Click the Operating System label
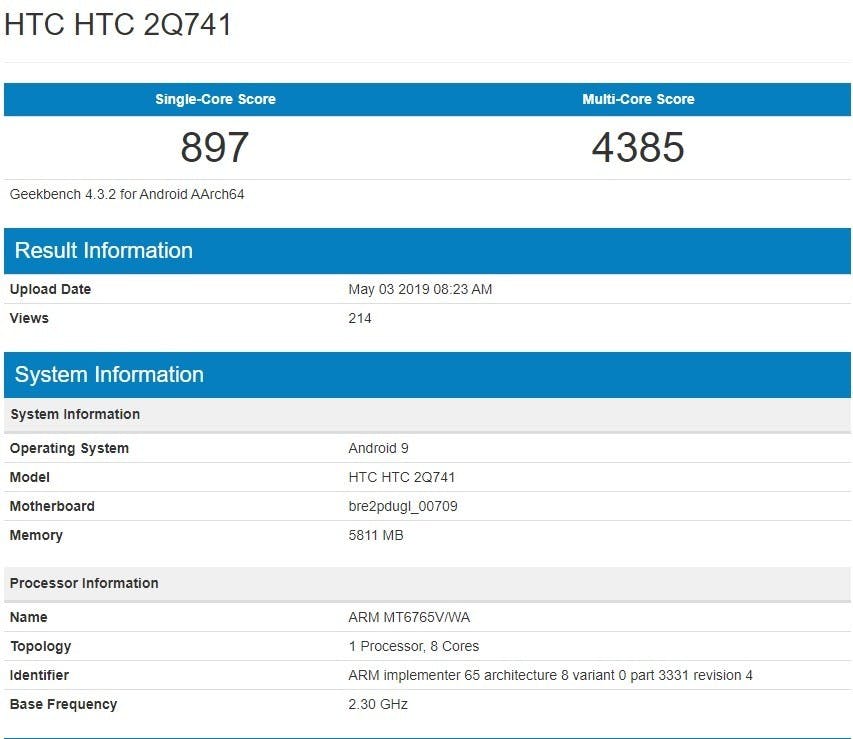Screen dimensions: 853x739 pyautogui.click(x=69, y=448)
